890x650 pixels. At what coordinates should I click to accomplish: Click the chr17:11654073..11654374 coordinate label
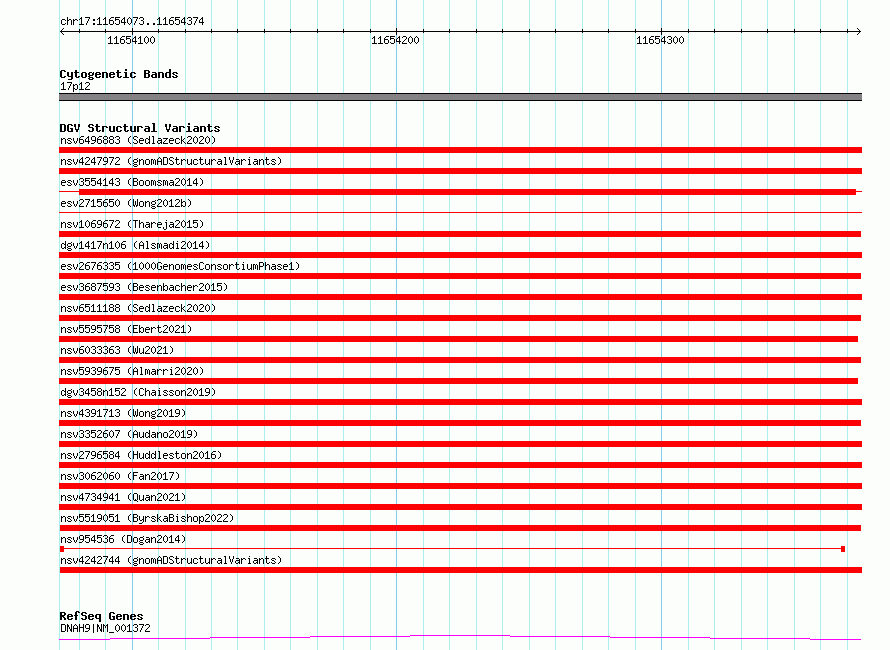click(132, 21)
